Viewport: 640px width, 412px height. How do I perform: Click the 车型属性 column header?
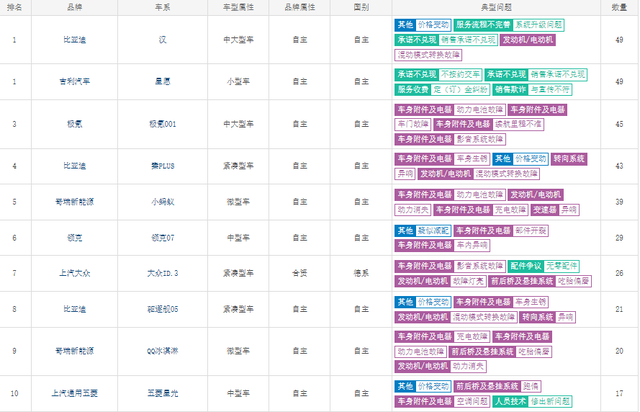238,7
